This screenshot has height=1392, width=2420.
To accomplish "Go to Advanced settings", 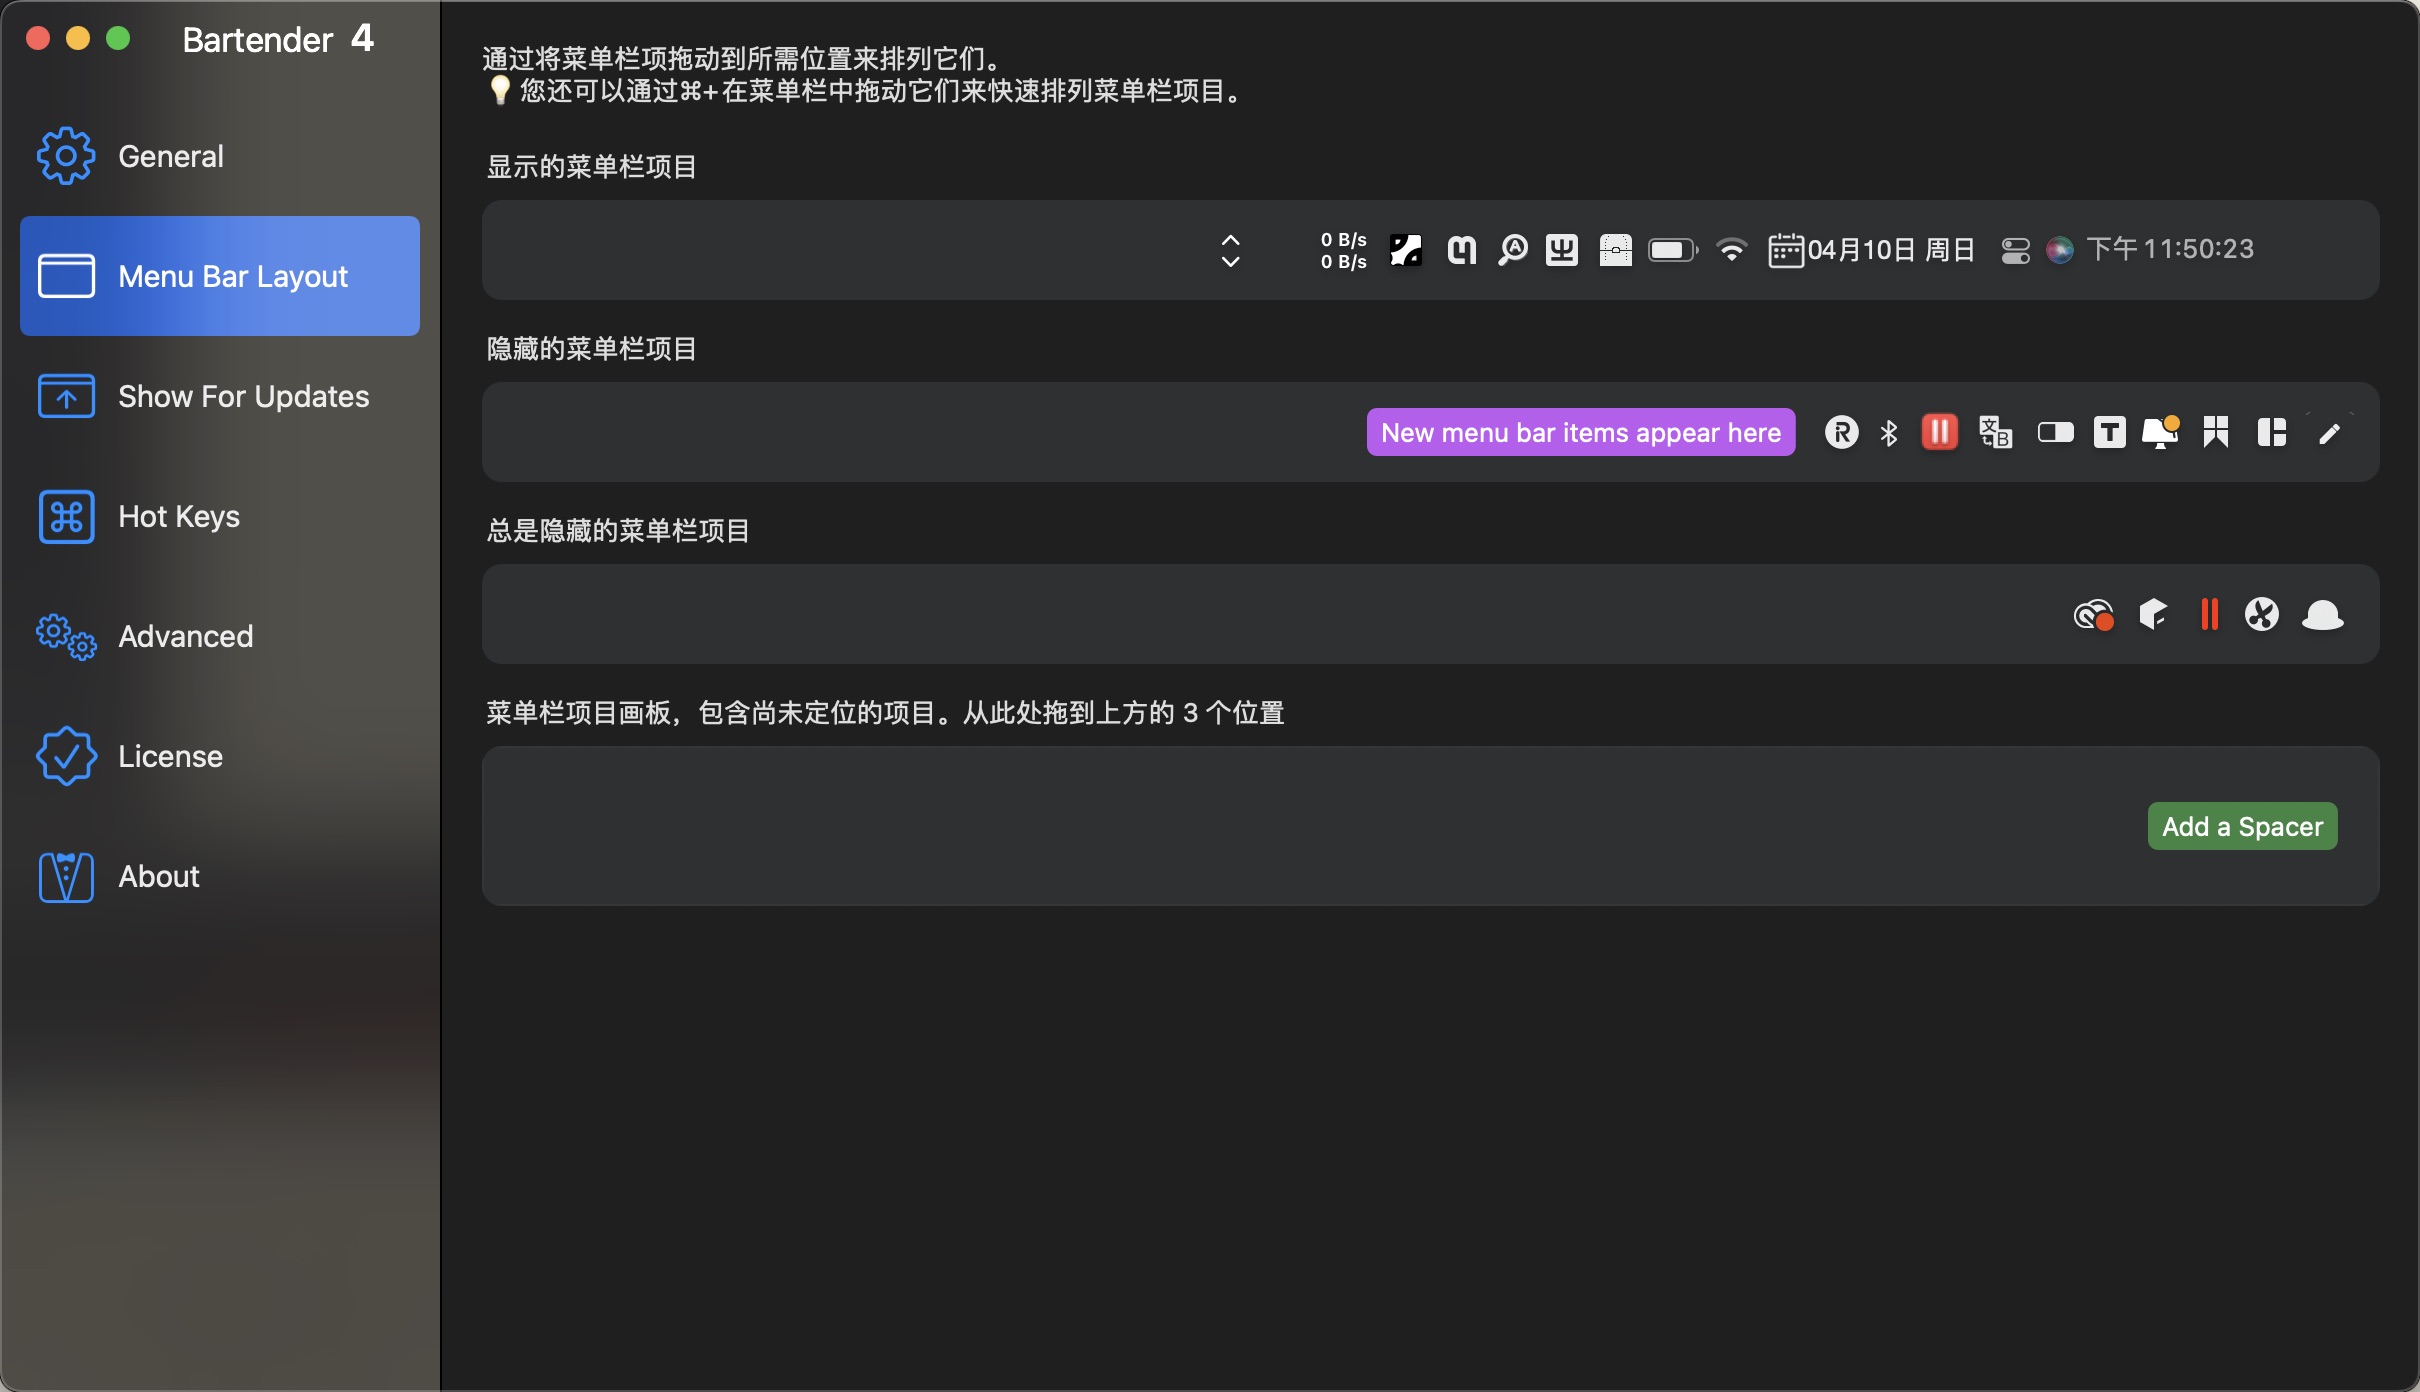I will (x=185, y=637).
